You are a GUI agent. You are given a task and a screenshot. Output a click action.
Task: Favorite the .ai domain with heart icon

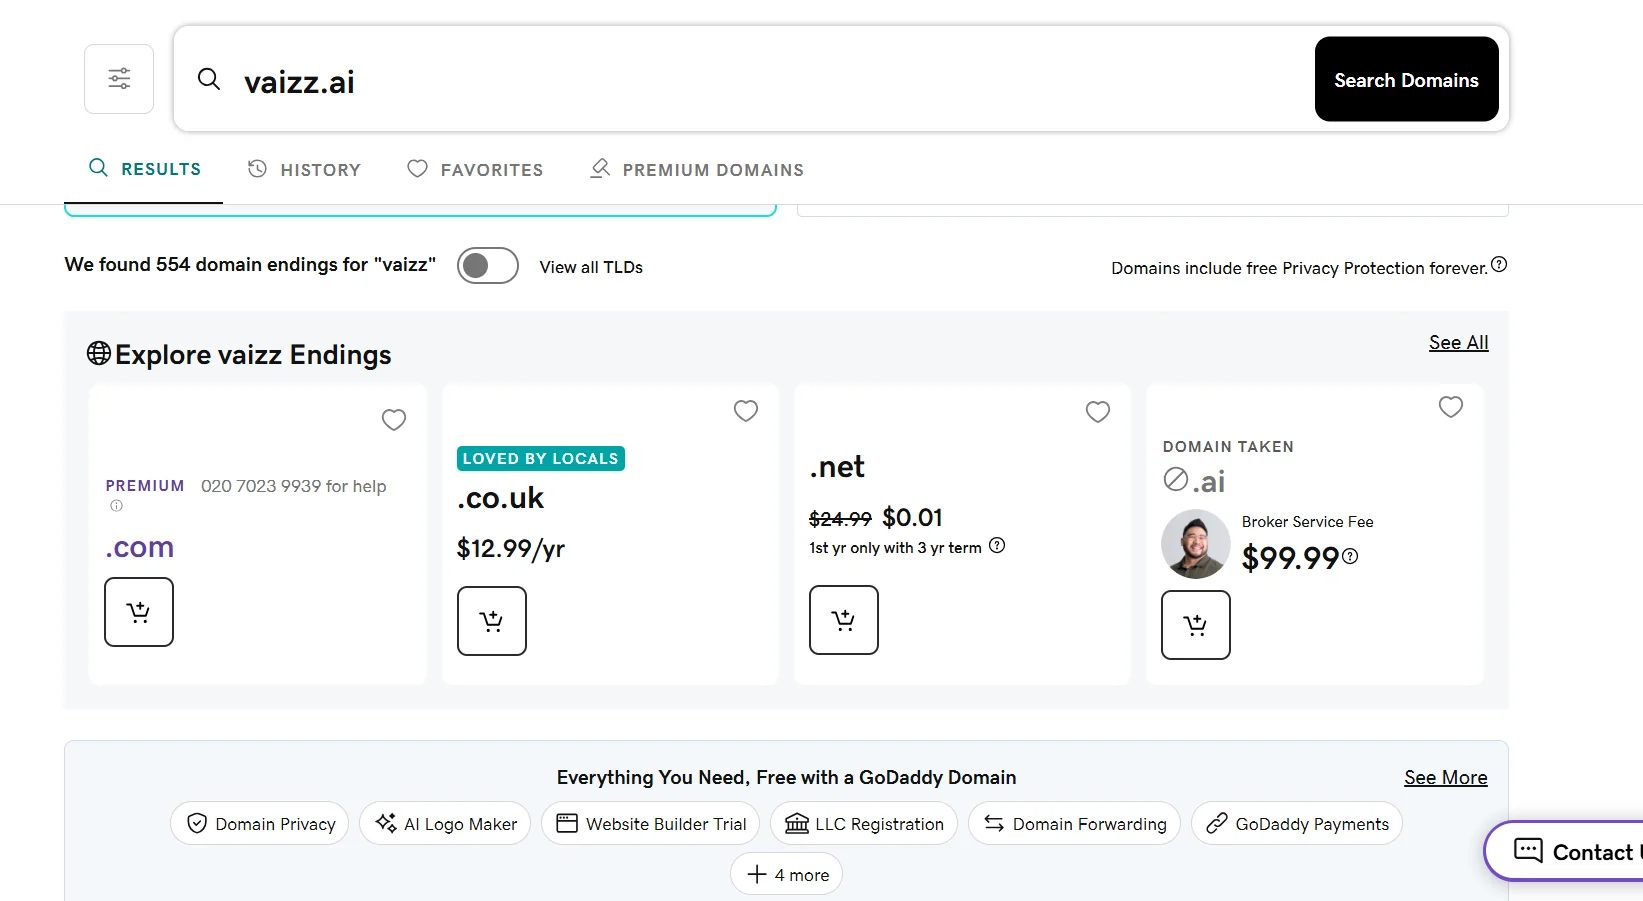point(1451,407)
